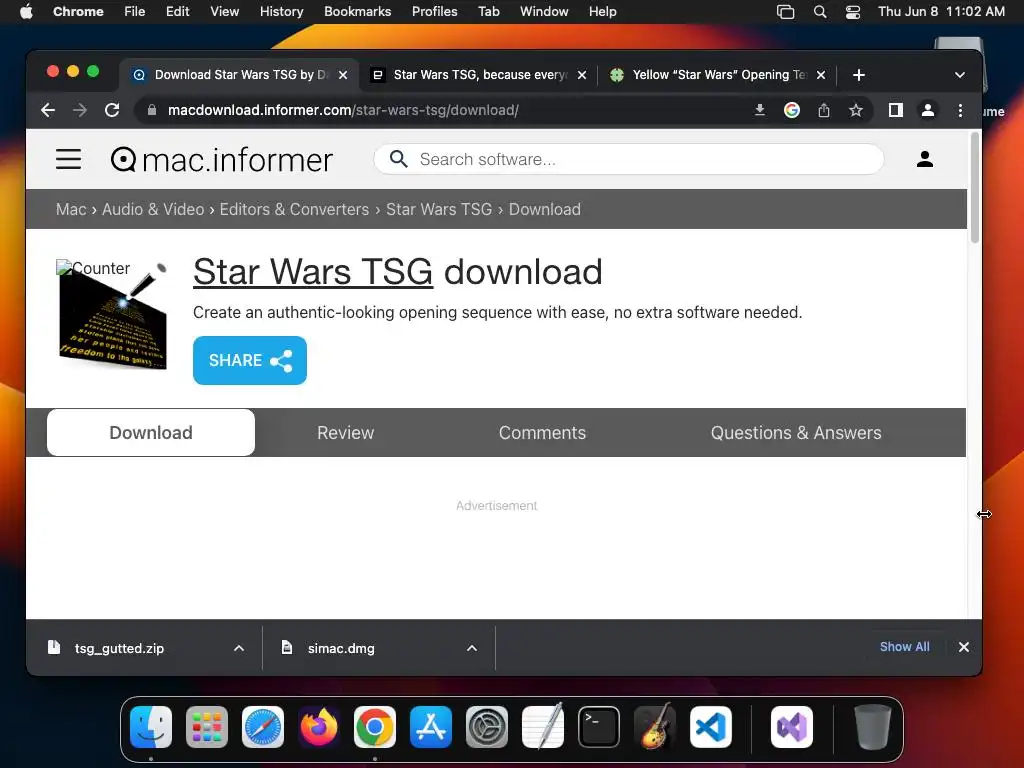Viewport: 1024px width, 768px height.
Task: Click the Star Wars TSG app thumbnail
Action: coord(112,315)
